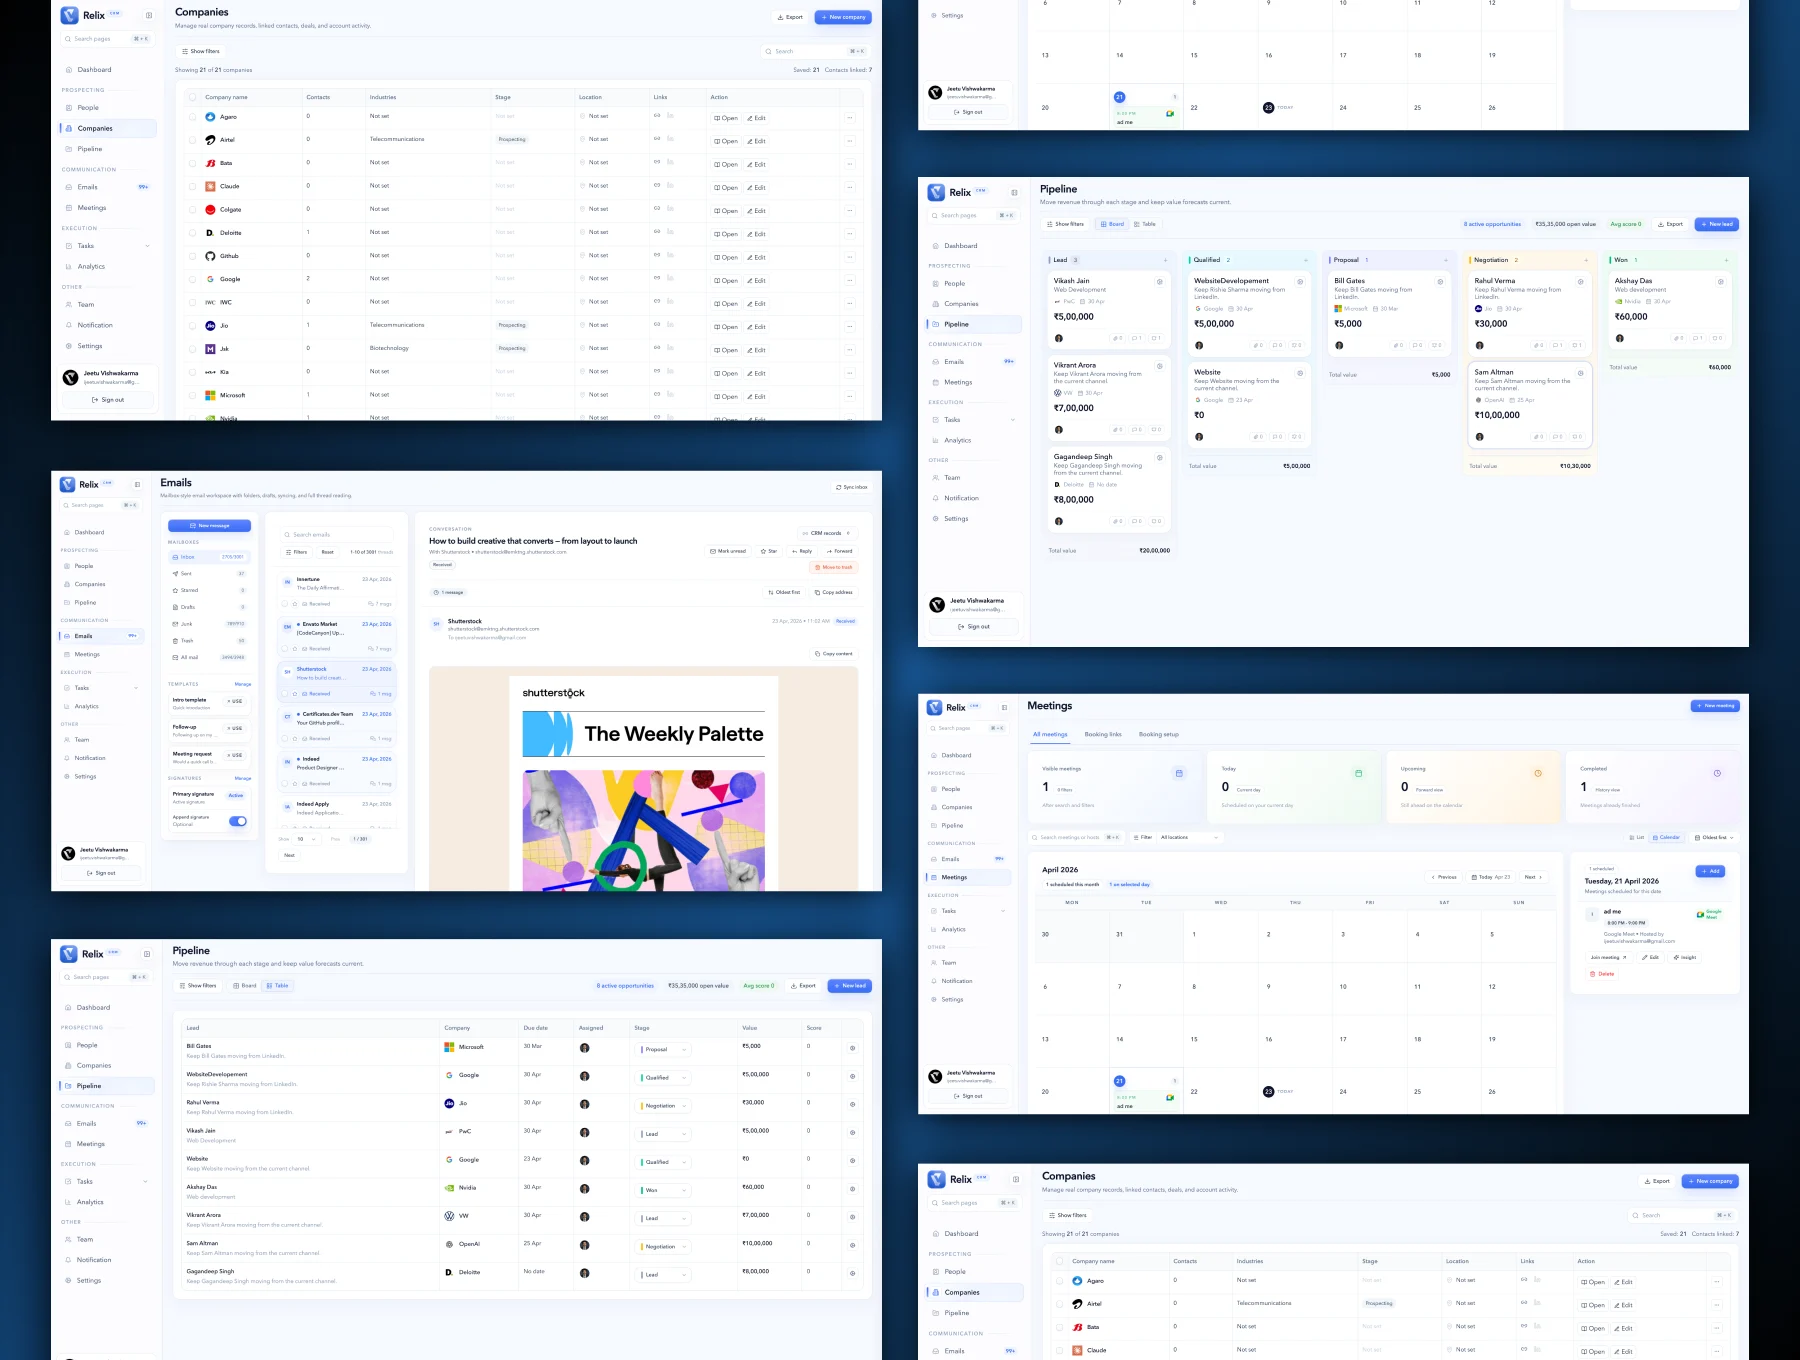Screen dimensions: 1800x1360
Task: Select the Github company row checkbox
Action: [x=193, y=256]
